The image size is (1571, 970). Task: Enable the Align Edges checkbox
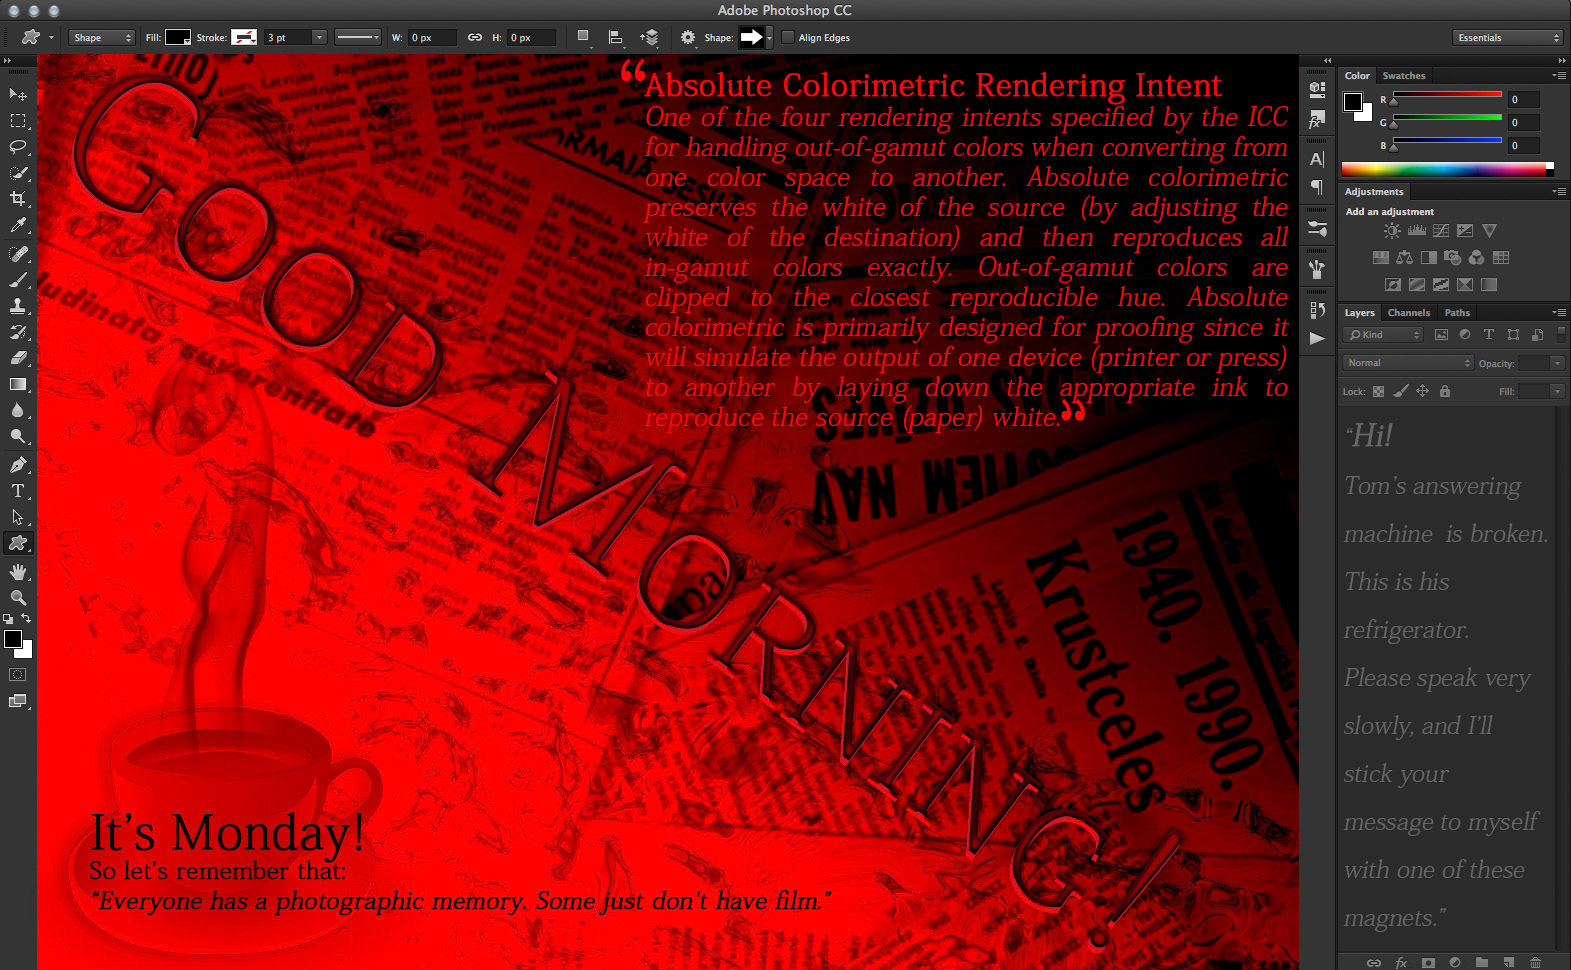[x=788, y=38]
